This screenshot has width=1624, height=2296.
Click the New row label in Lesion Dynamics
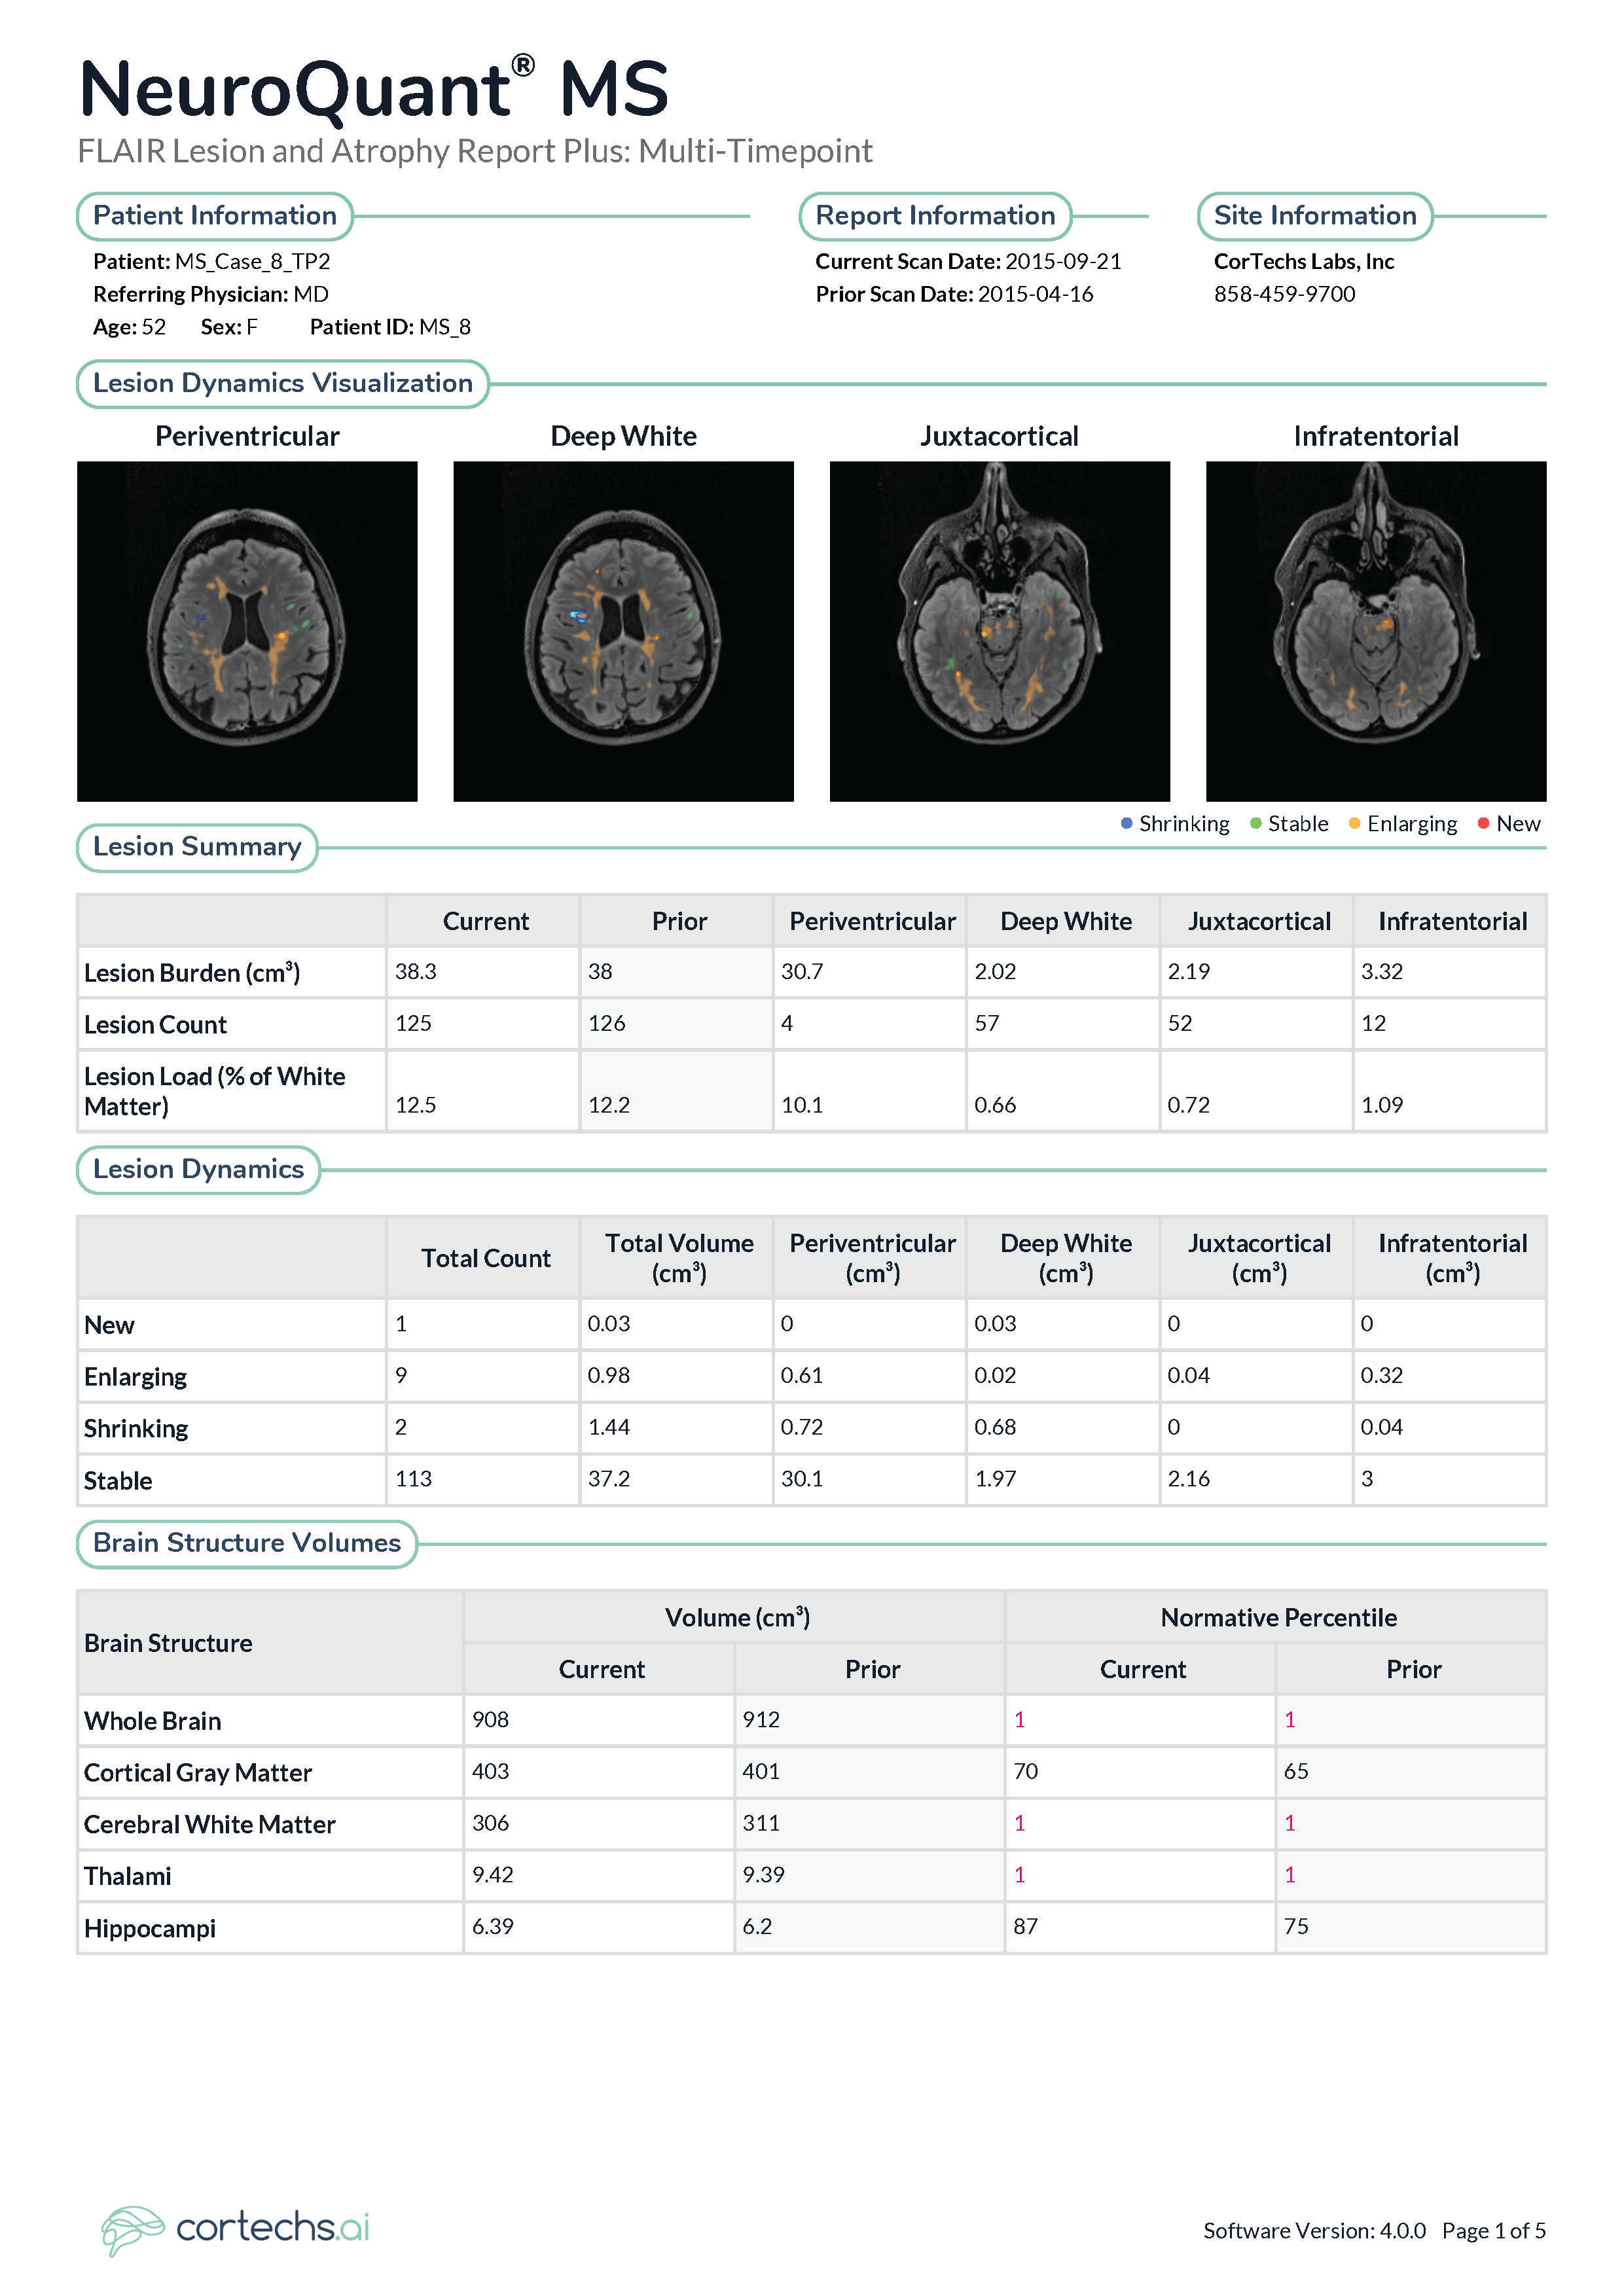109,1325
